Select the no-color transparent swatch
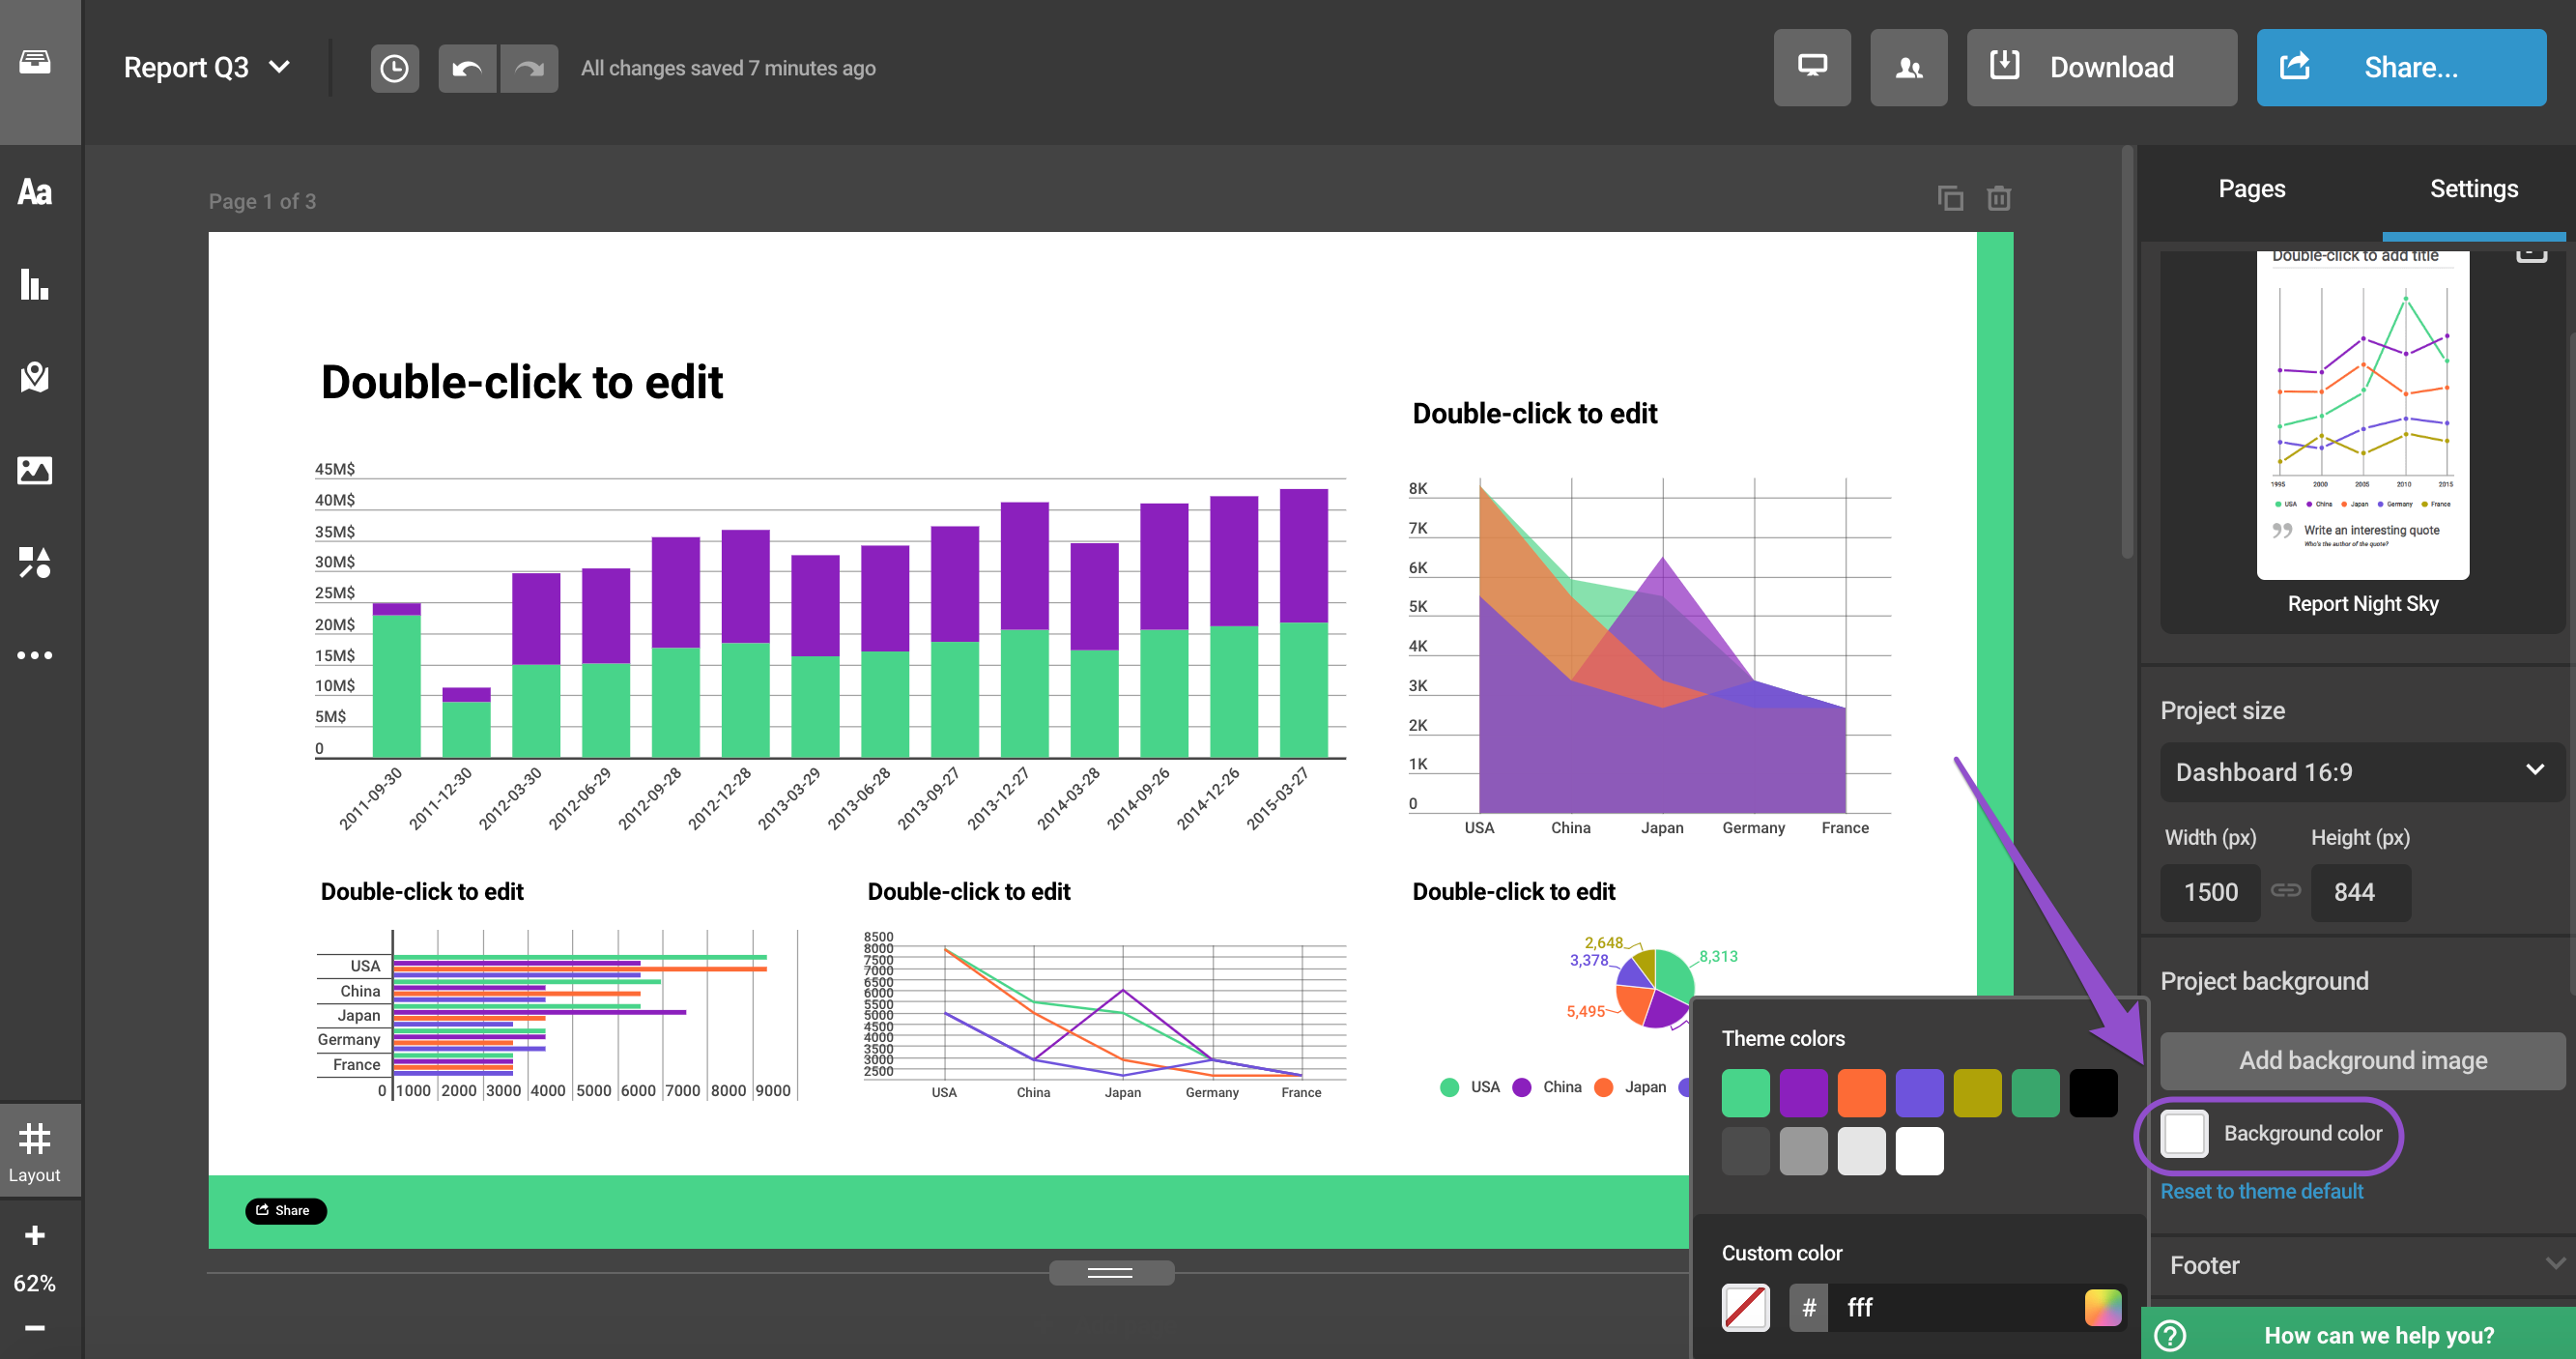The width and height of the screenshot is (2576, 1359). pos(1745,1307)
